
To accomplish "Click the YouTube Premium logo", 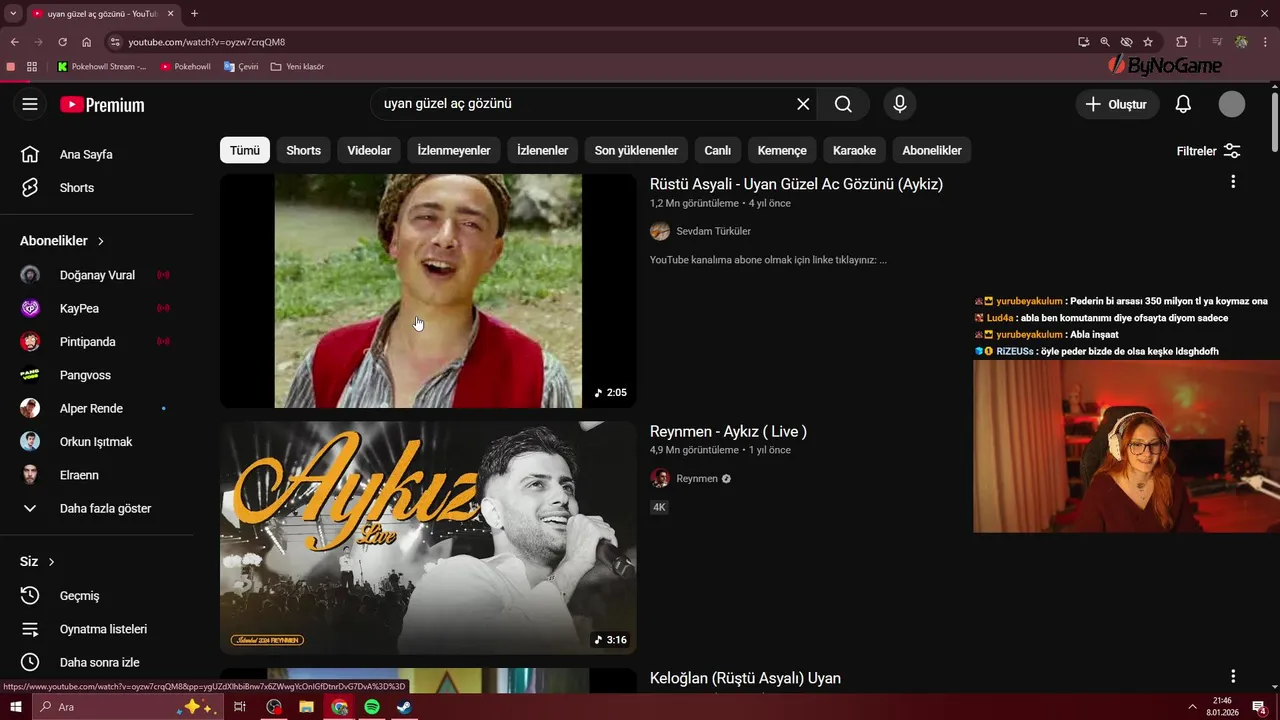I will point(102,105).
